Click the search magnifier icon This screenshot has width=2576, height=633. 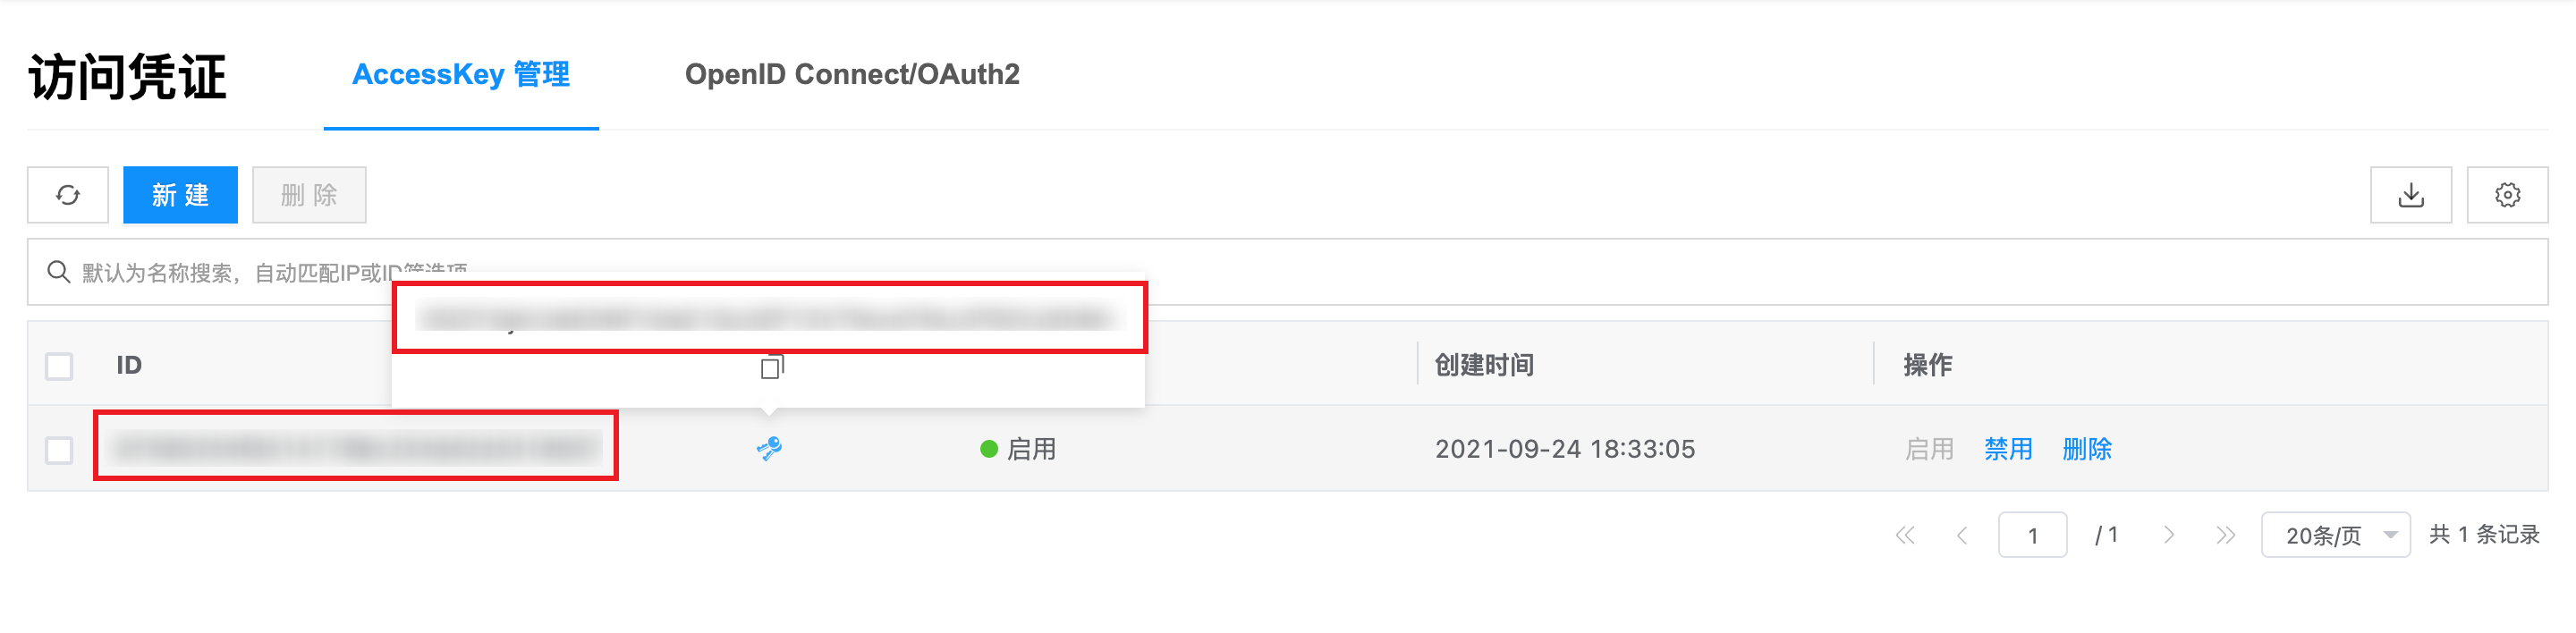point(59,272)
